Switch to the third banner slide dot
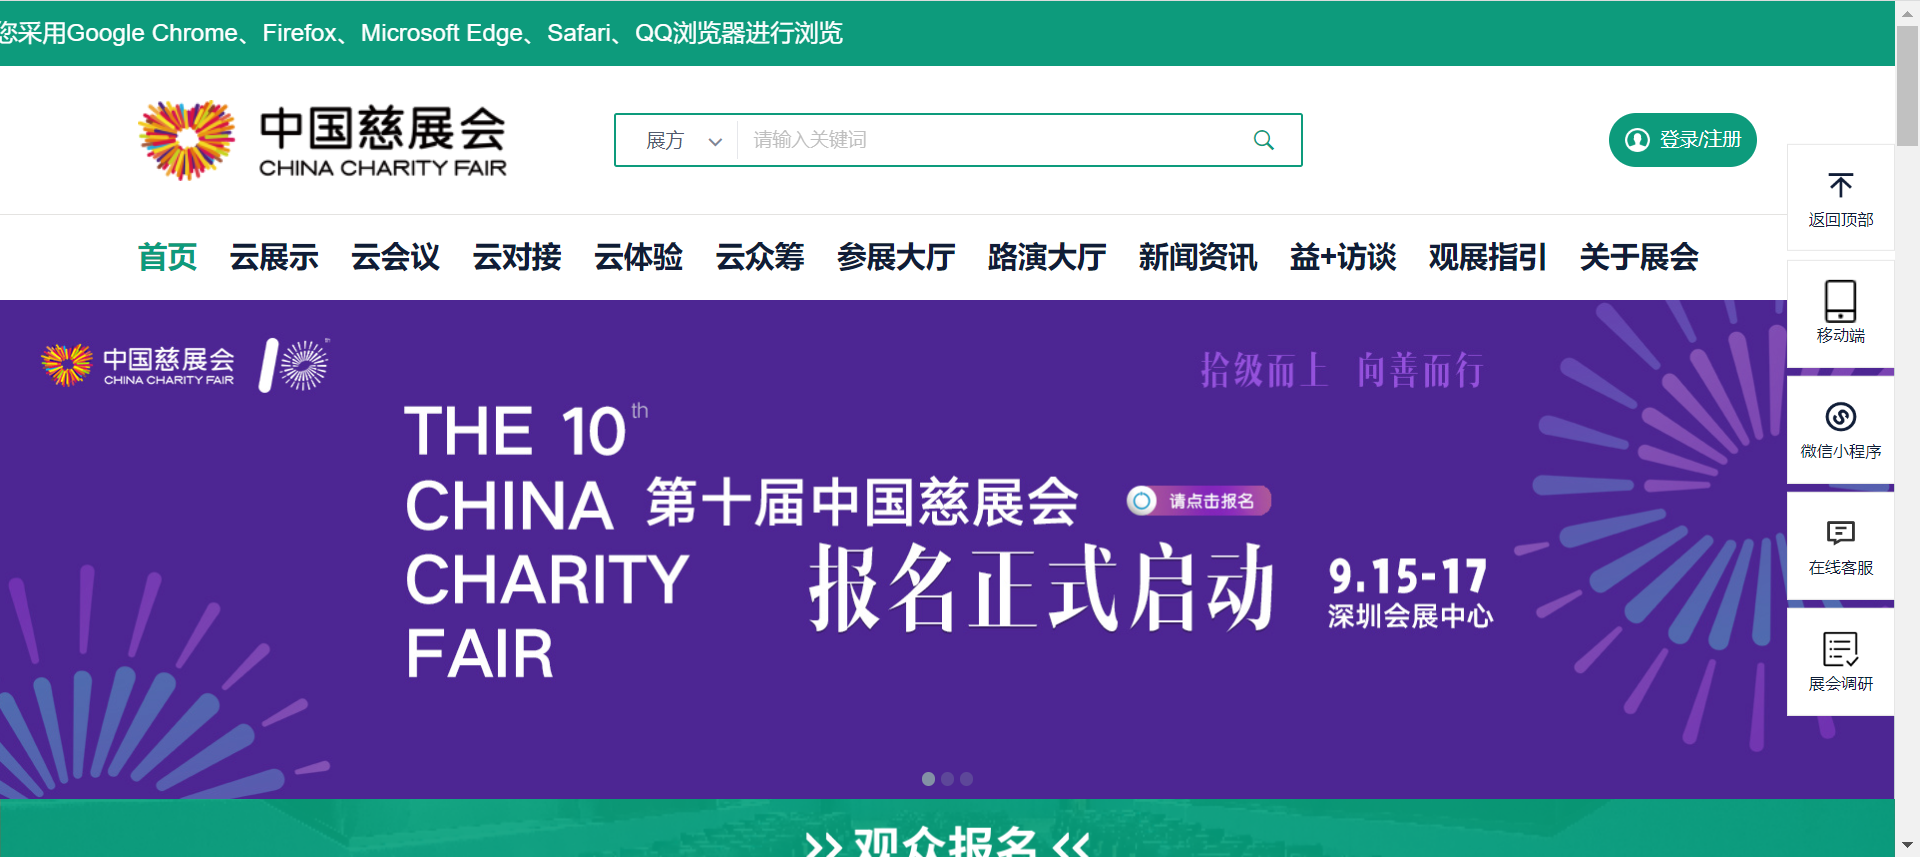This screenshot has width=1920, height=857. tap(966, 779)
